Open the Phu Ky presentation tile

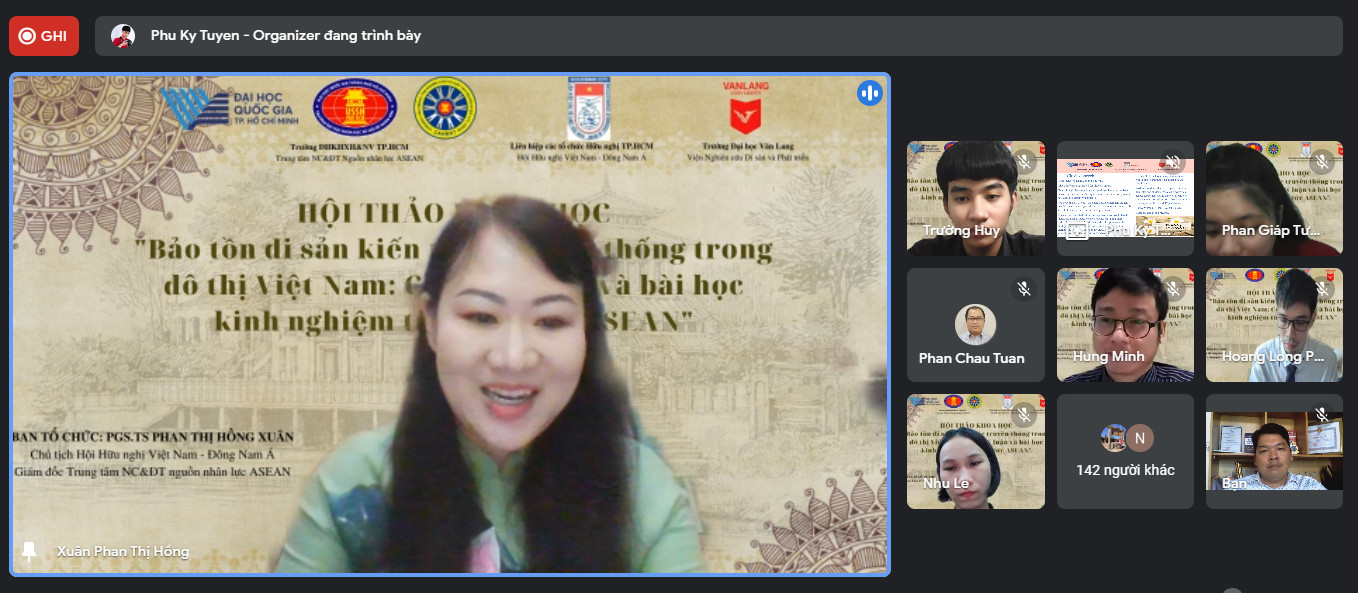1125,198
